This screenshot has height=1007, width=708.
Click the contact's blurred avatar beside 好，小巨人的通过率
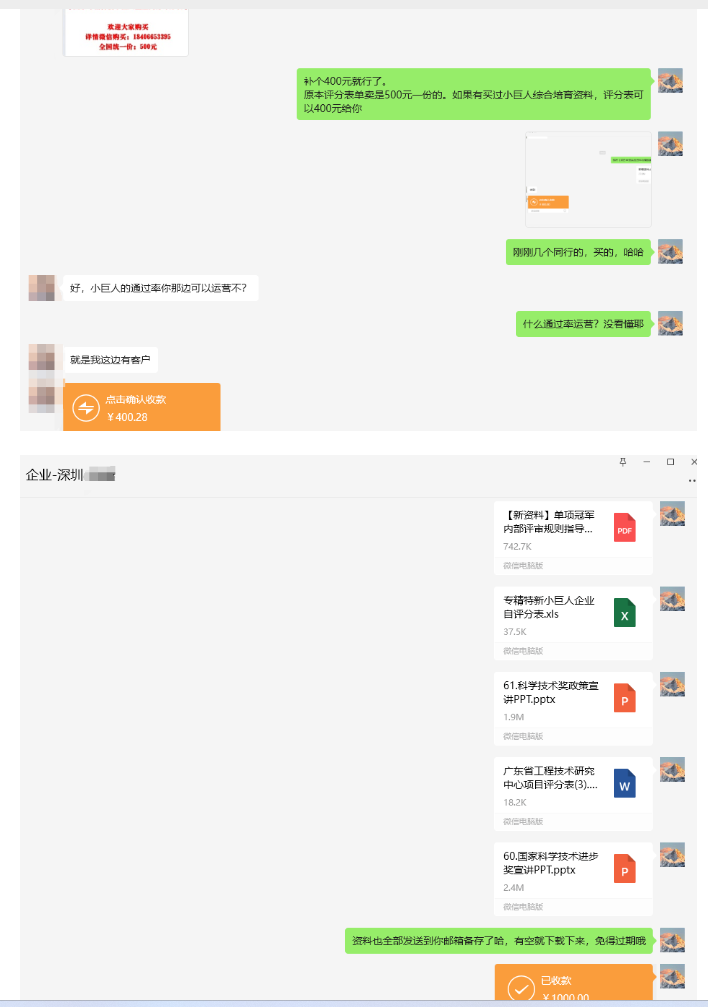coord(42,288)
